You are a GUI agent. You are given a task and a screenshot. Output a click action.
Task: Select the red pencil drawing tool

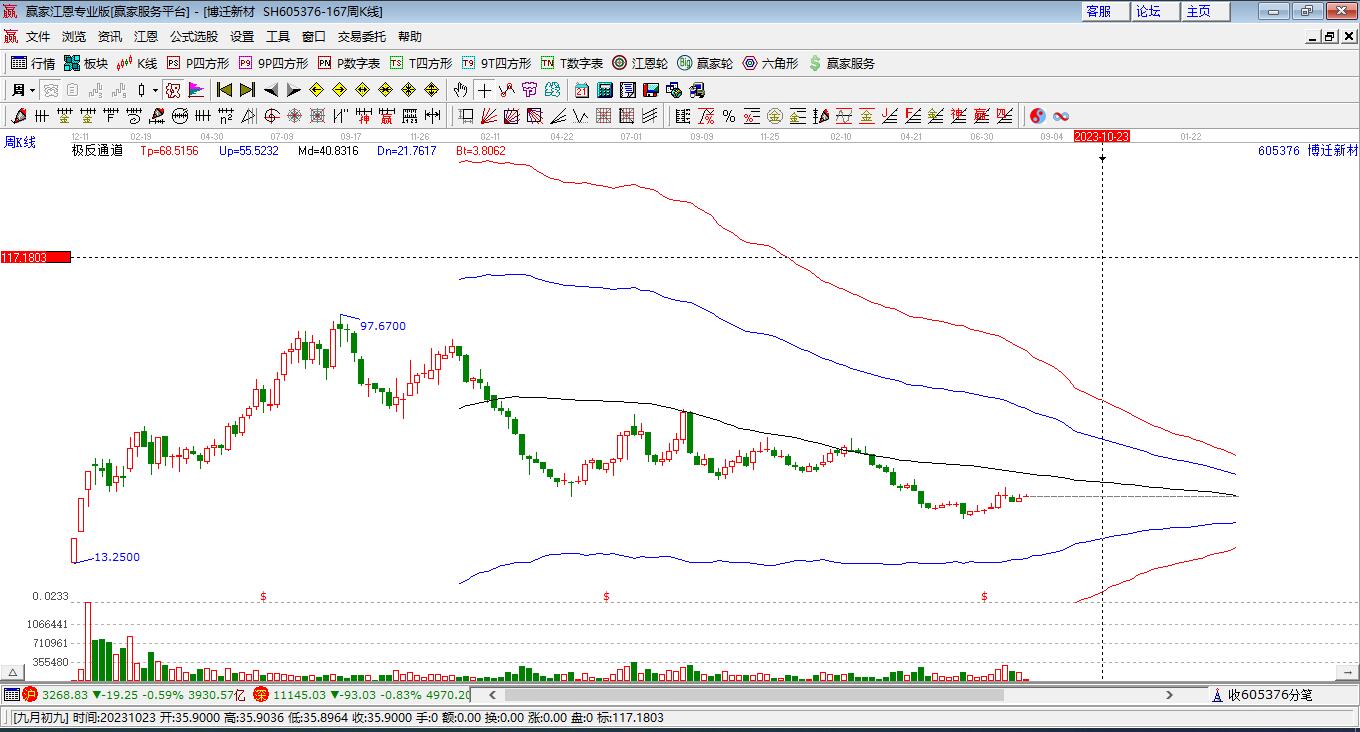tap(18, 116)
